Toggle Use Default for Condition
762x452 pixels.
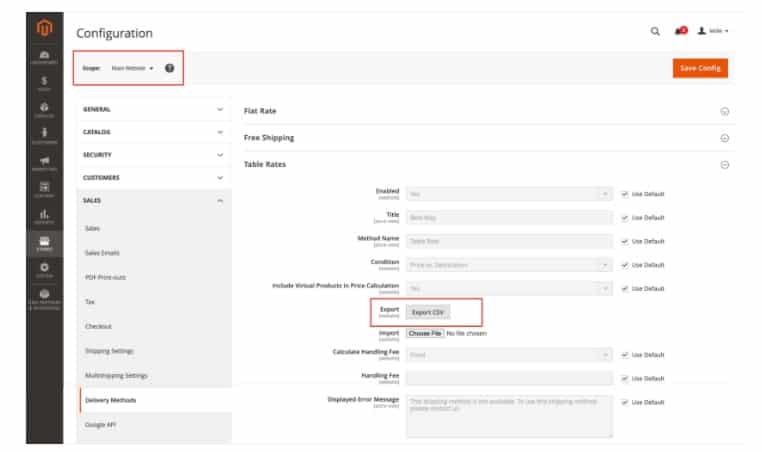[x=625, y=265]
